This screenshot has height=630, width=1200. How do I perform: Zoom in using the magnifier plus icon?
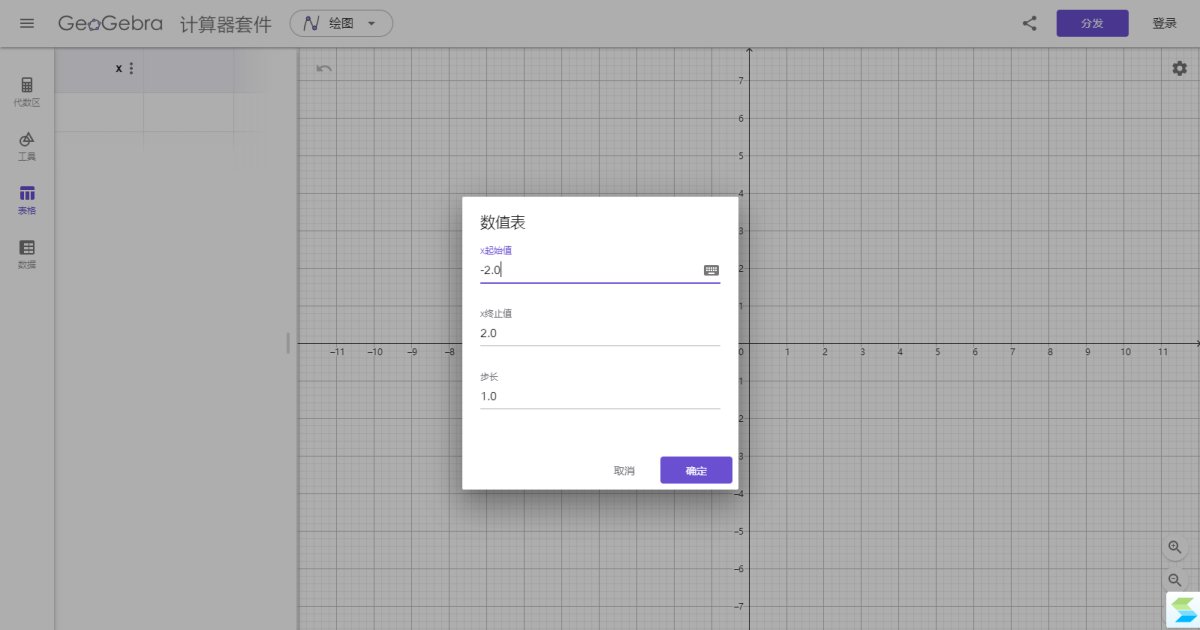click(x=1175, y=548)
